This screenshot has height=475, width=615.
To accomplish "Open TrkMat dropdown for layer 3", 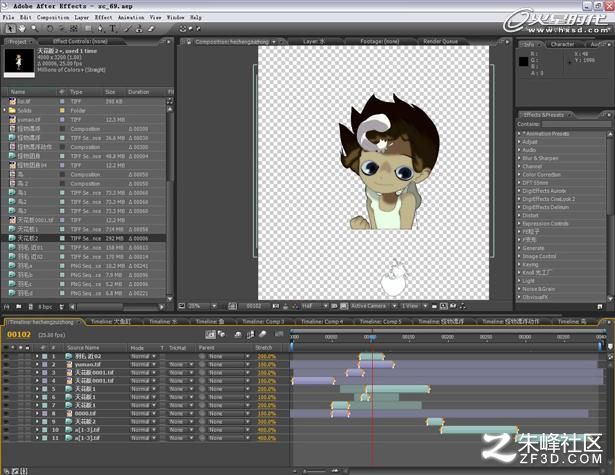I will point(181,373).
